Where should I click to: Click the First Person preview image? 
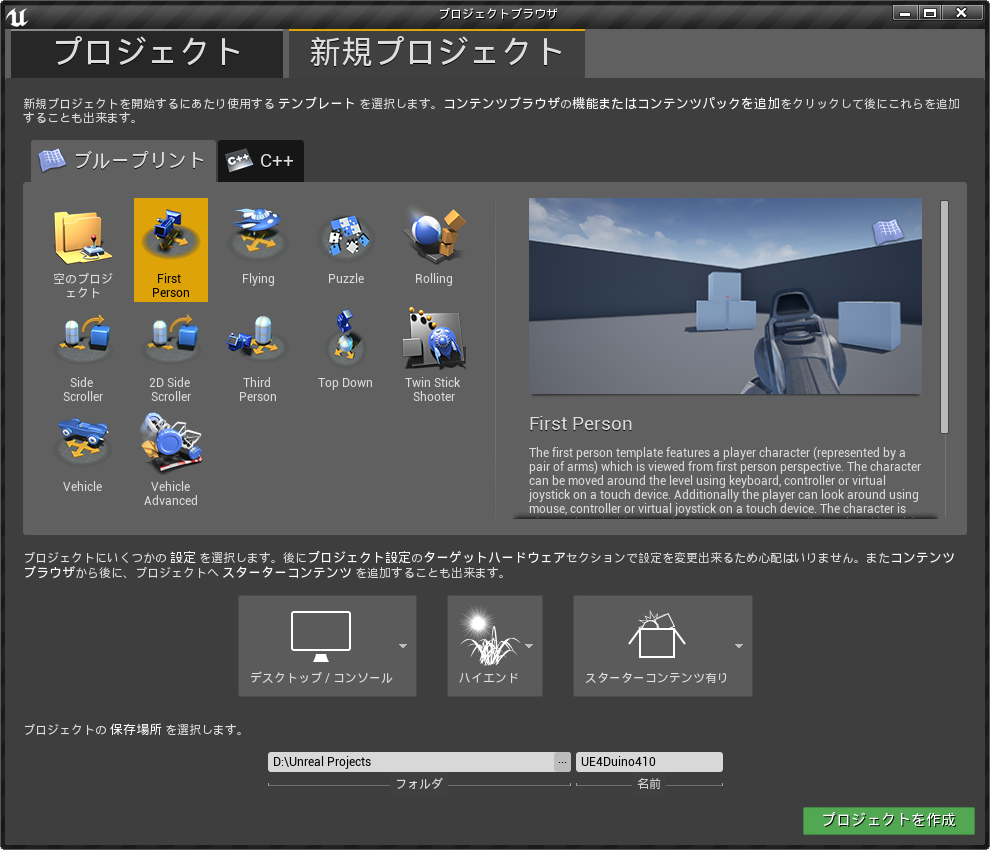(x=725, y=296)
